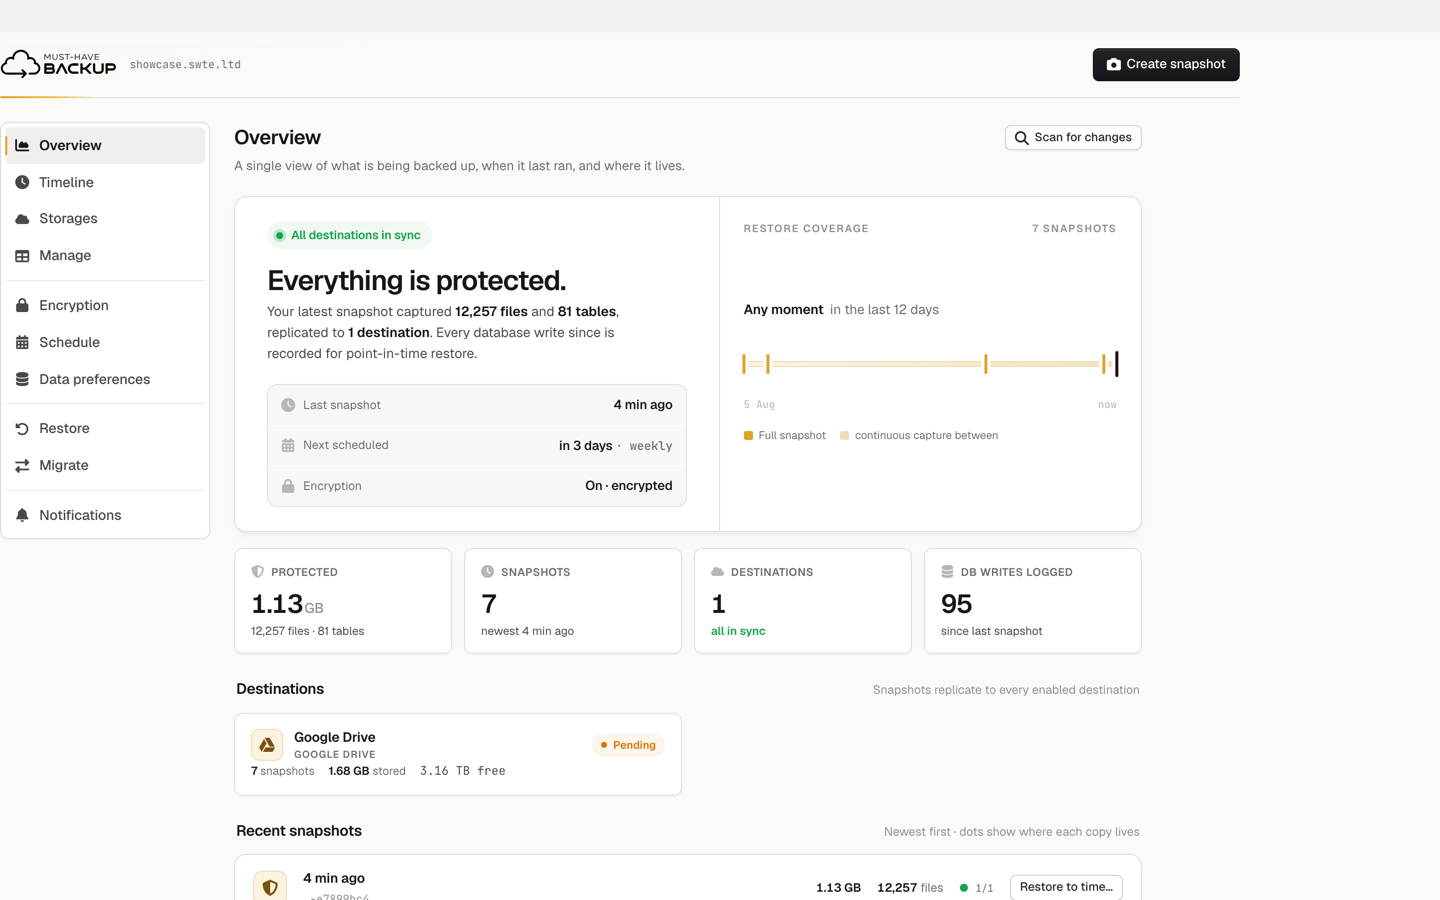1440x900 pixels.
Task: Open the Protected 1.13 GB stat card
Action: click(x=343, y=601)
